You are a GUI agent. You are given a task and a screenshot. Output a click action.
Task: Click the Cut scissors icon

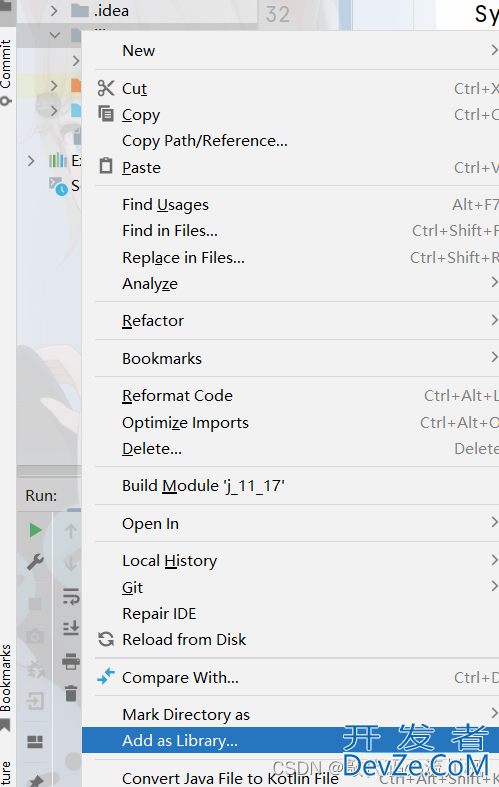click(106, 88)
